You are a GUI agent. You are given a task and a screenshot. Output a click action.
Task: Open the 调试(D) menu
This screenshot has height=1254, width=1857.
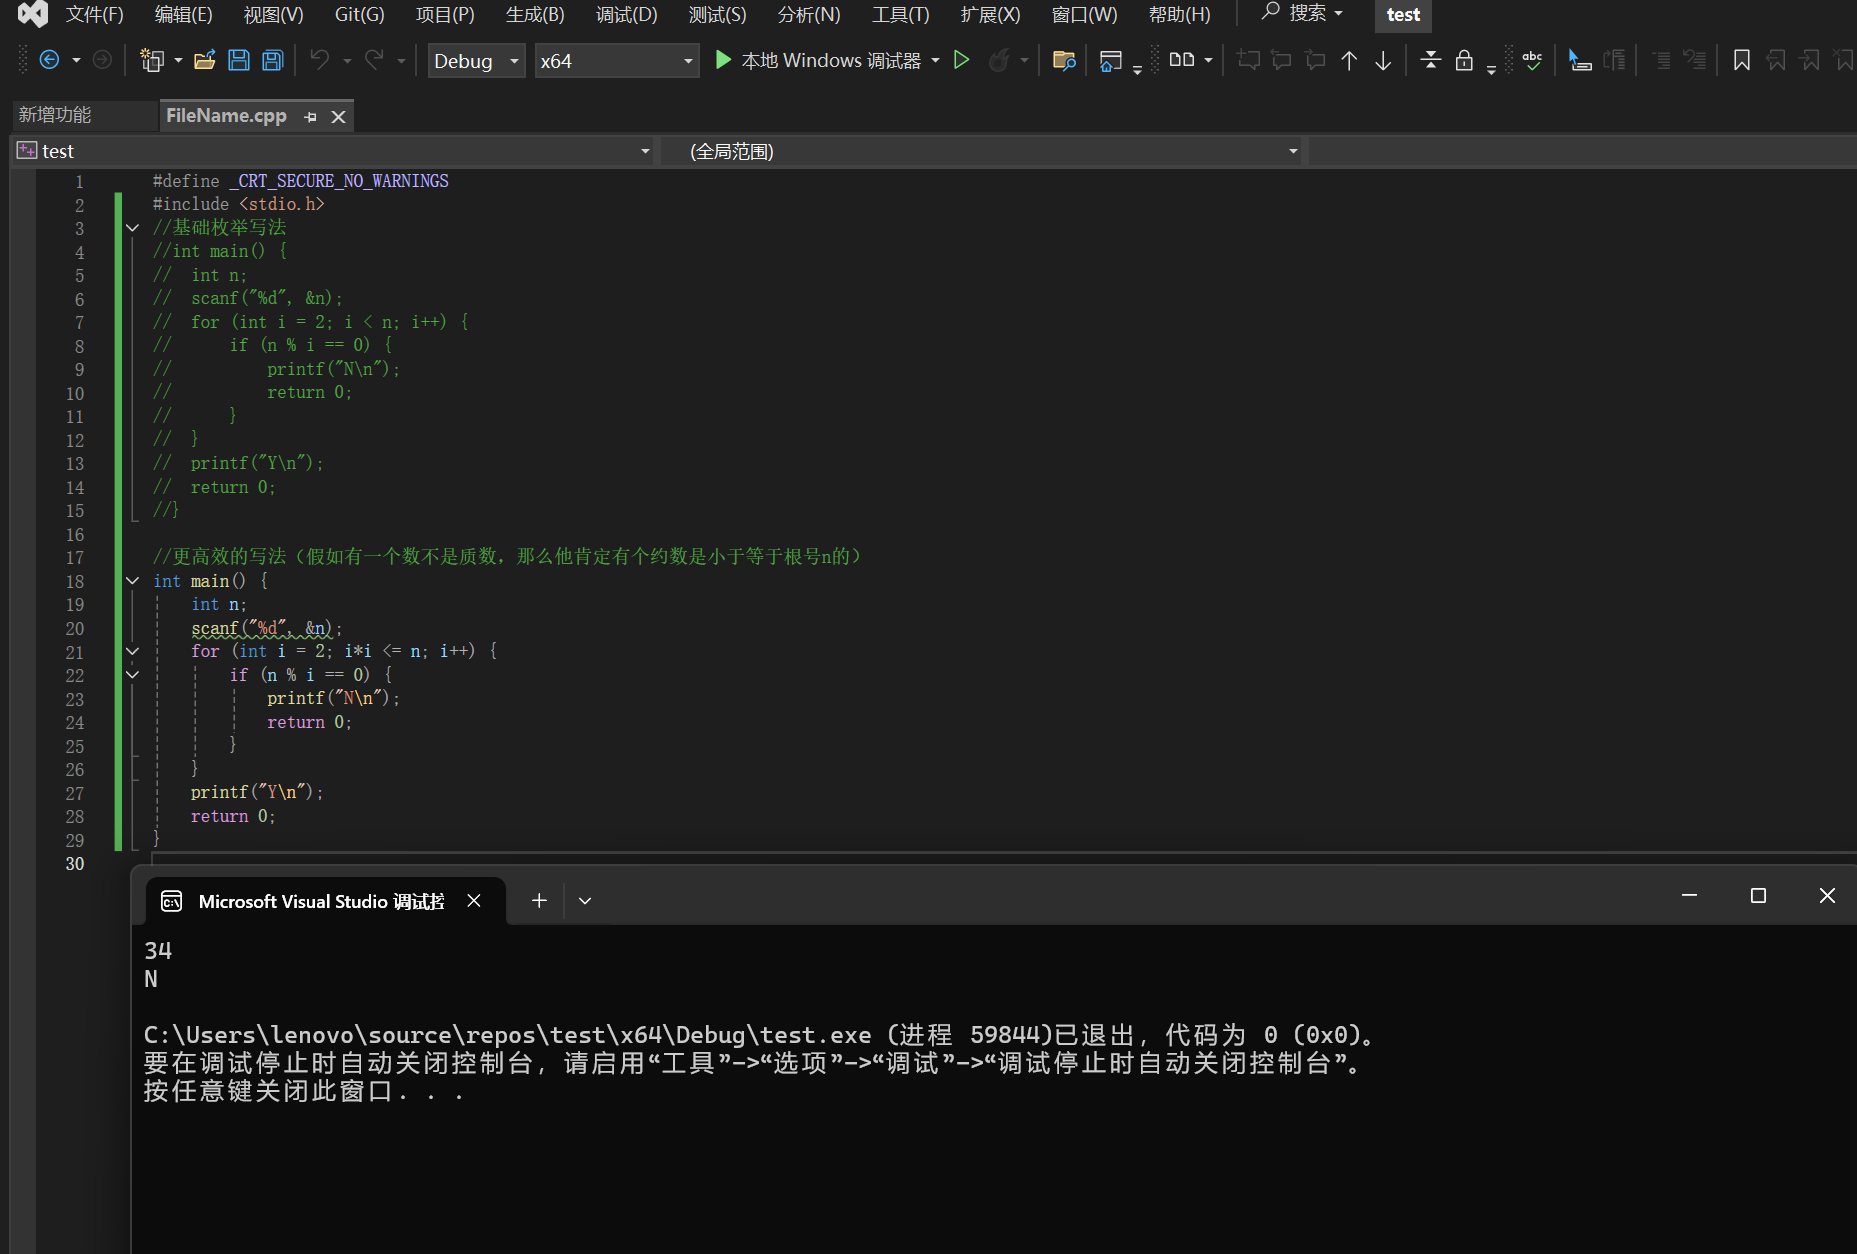(626, 15)
